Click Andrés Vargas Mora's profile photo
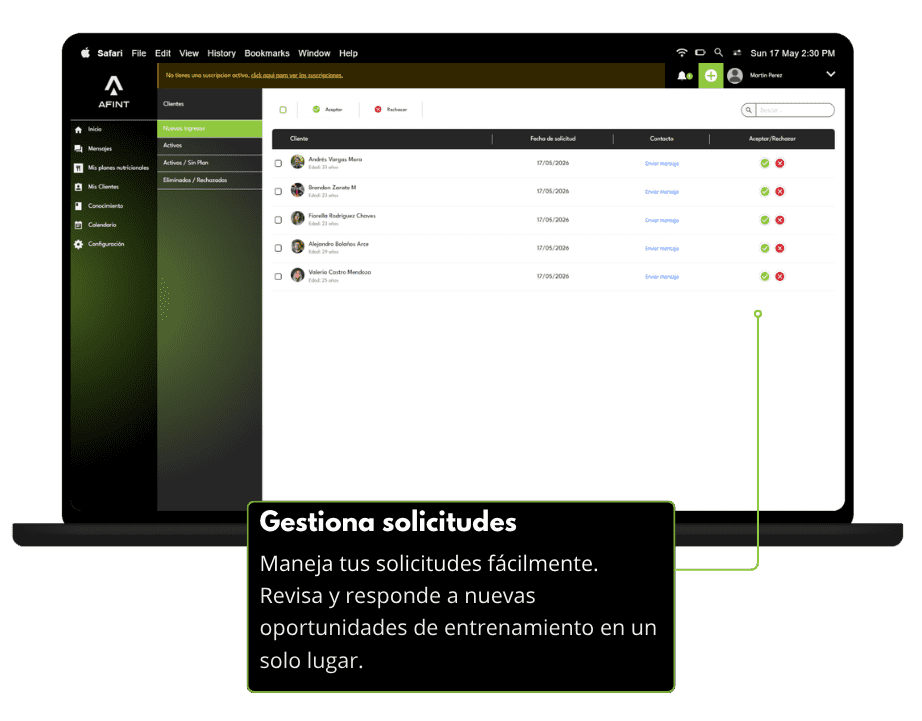This screenshot has height=721, width=922. pyautogui.click(x=298, y=162)
